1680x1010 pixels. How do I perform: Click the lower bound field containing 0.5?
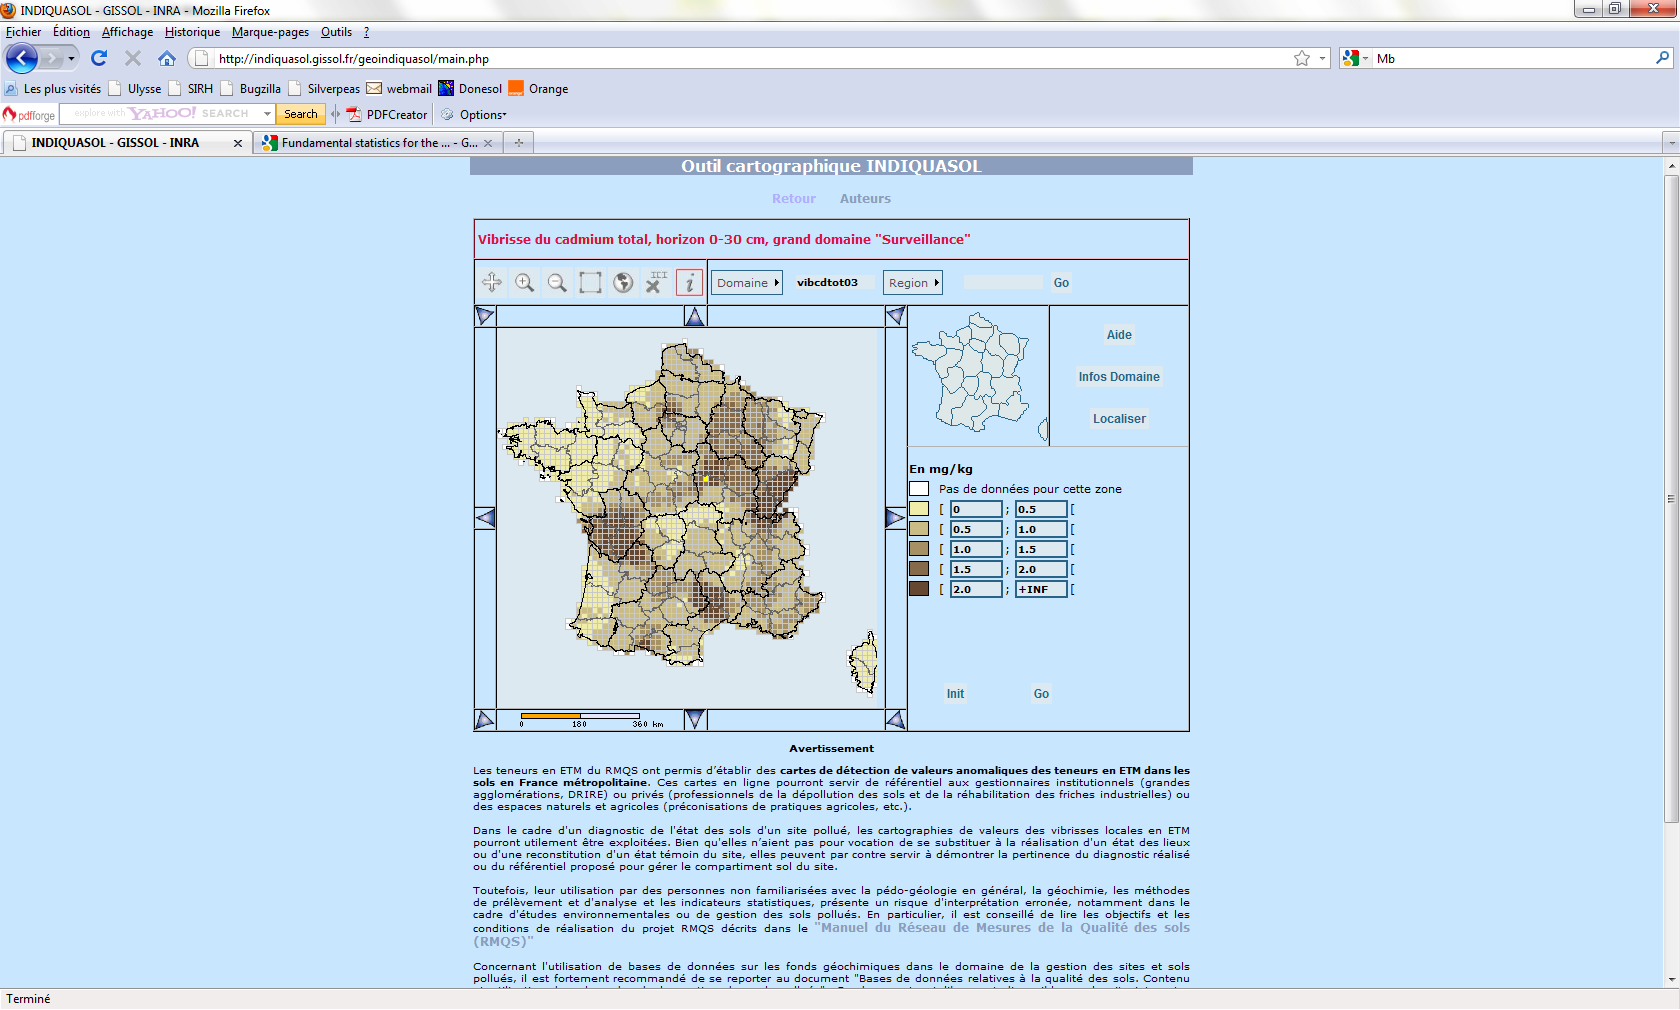coord(976,529)
